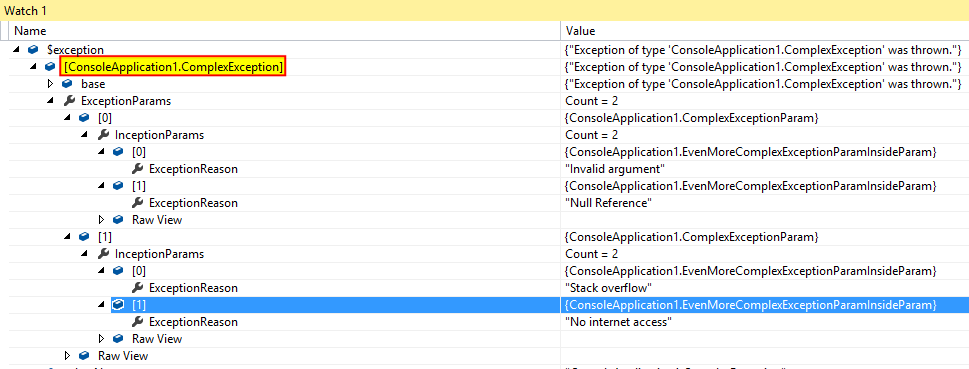969x369 pixels.
Task: Collapse the ExceptionParams node arrow
Action: pos(51,101)
